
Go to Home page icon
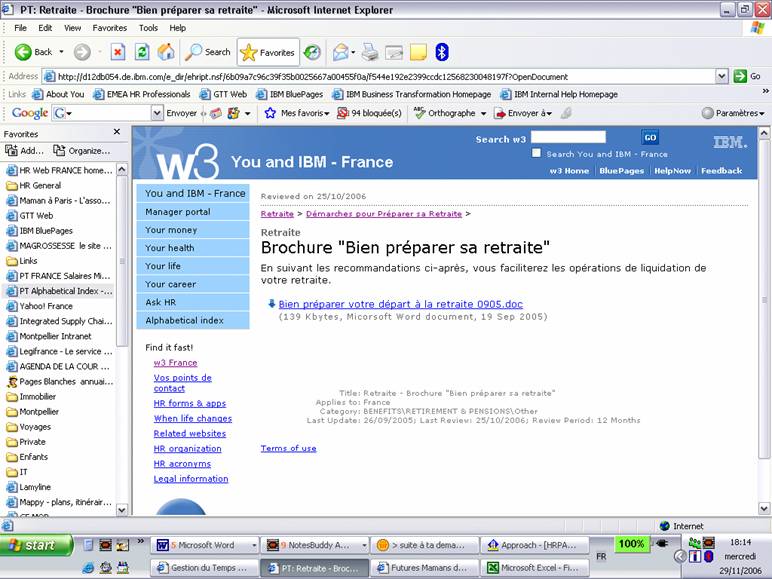(x=166, y=52)
